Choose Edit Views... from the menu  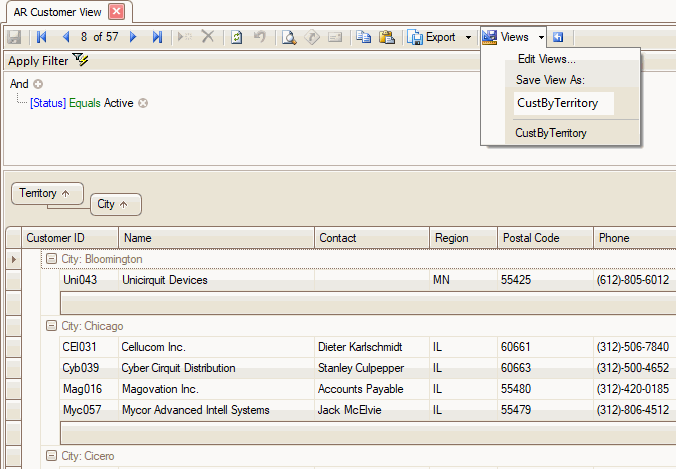(x=546, y=60)
